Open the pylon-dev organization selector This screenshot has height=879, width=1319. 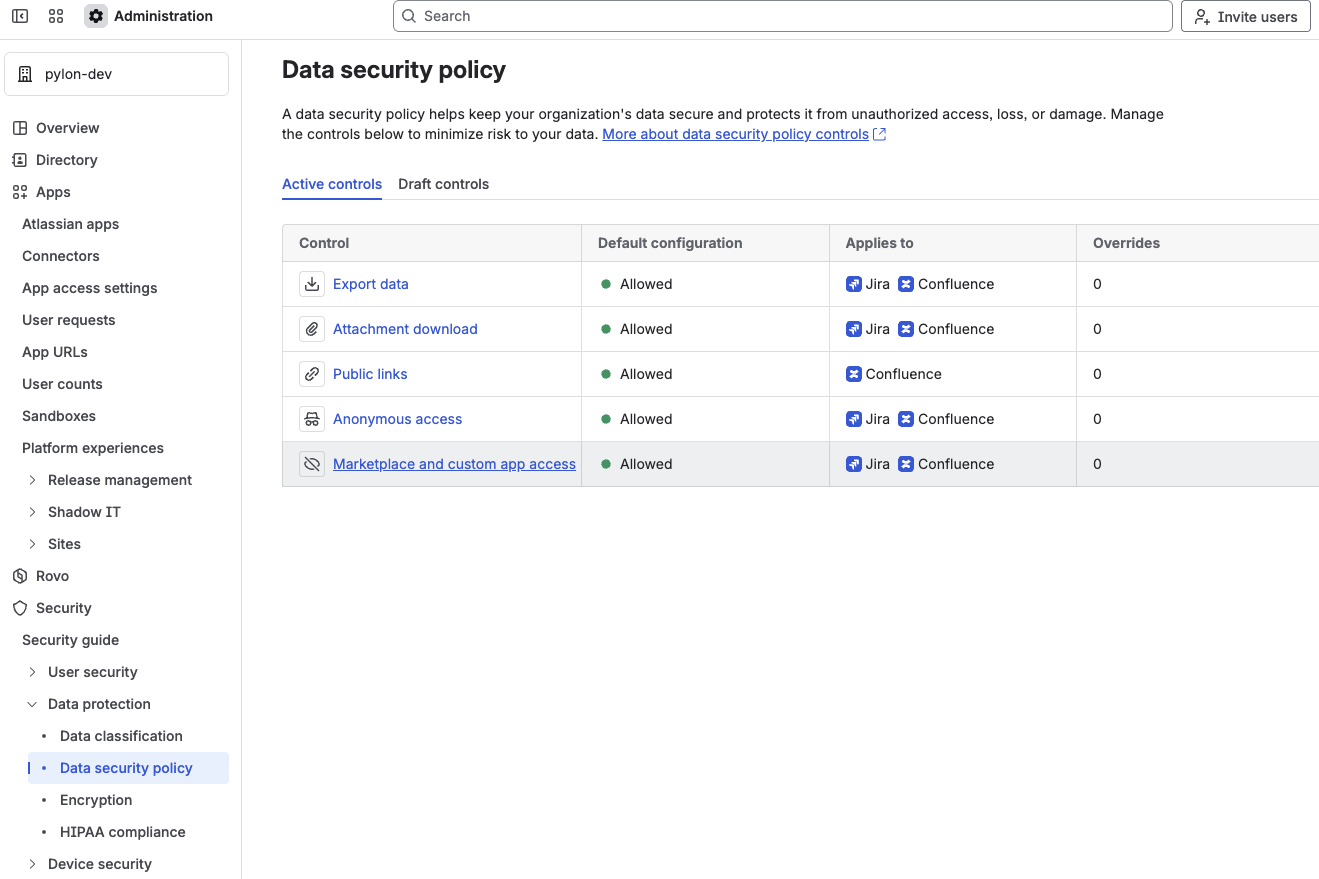(116, 74)
